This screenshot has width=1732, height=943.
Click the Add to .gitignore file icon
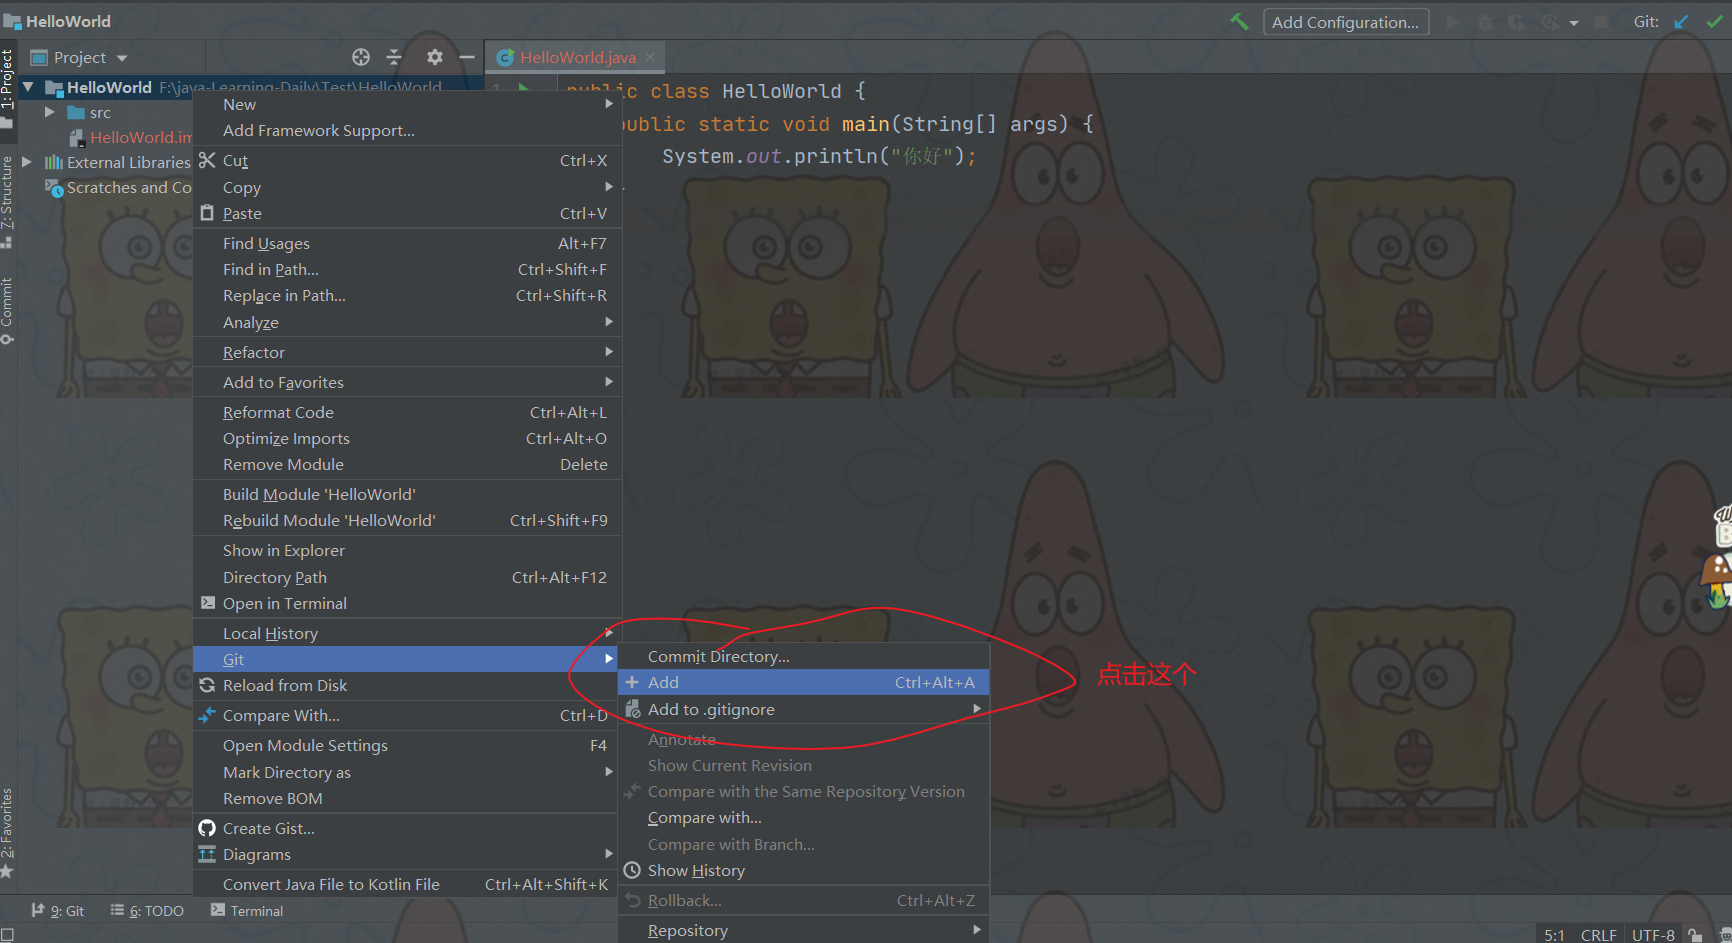pyautogui.click(x=632, y=709)
